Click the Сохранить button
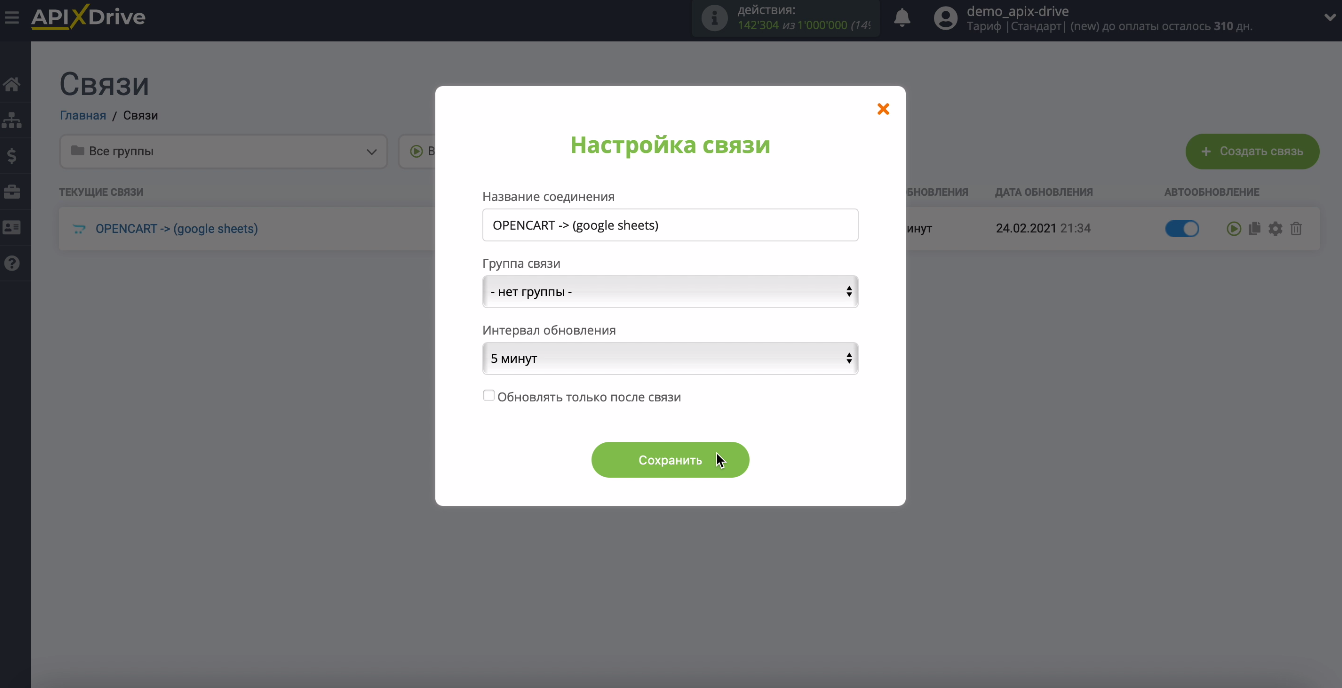The image size is (1342, 688). click(x=670, y=460)
